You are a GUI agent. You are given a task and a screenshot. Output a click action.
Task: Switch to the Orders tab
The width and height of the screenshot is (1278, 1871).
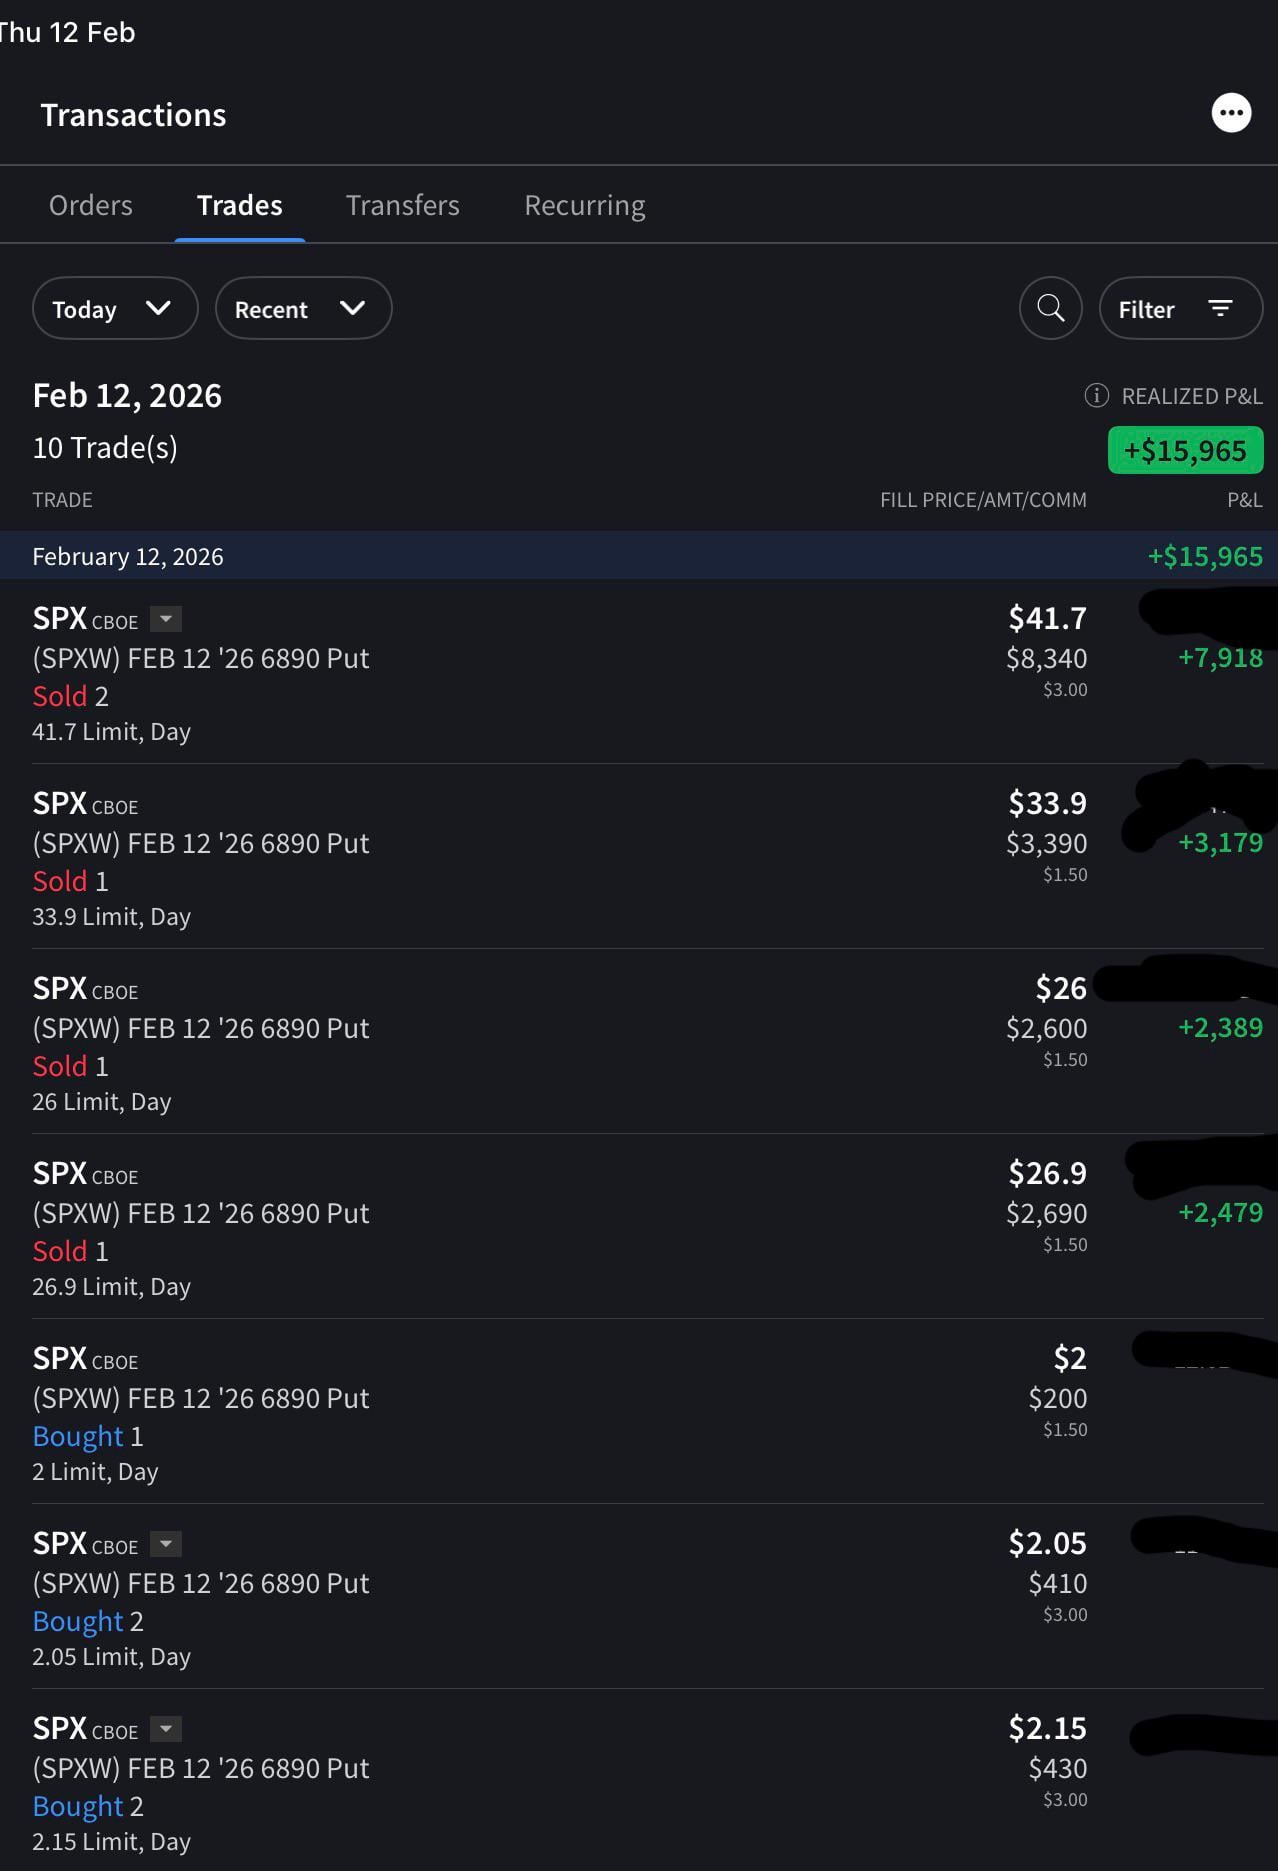click(91, 206)
